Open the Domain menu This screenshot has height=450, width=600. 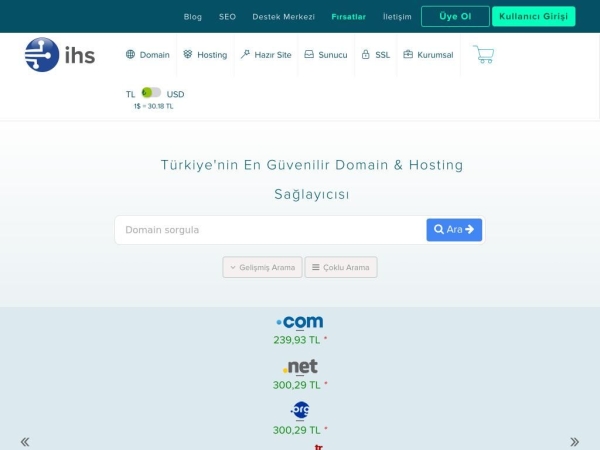coord(148,55)
